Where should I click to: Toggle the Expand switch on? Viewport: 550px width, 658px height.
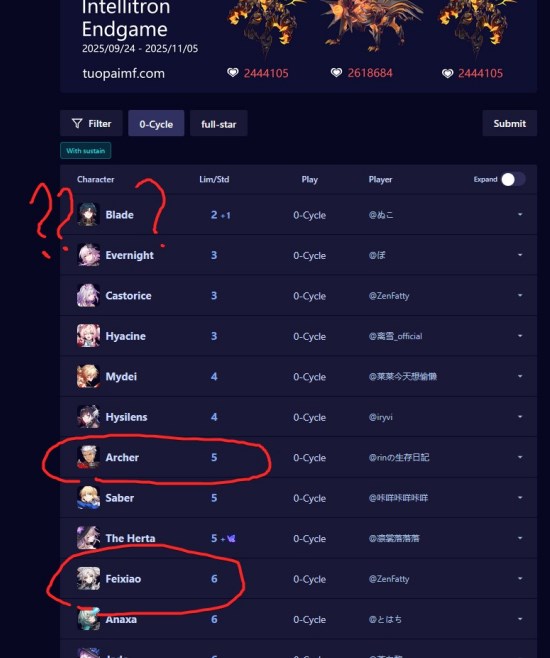click(513, 180)
